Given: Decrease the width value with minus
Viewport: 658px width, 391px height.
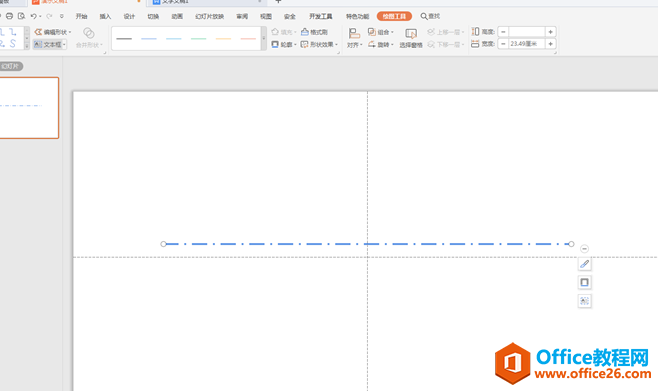Looking at the screenshot, I should pyautogui.click(x=503, y=44).
